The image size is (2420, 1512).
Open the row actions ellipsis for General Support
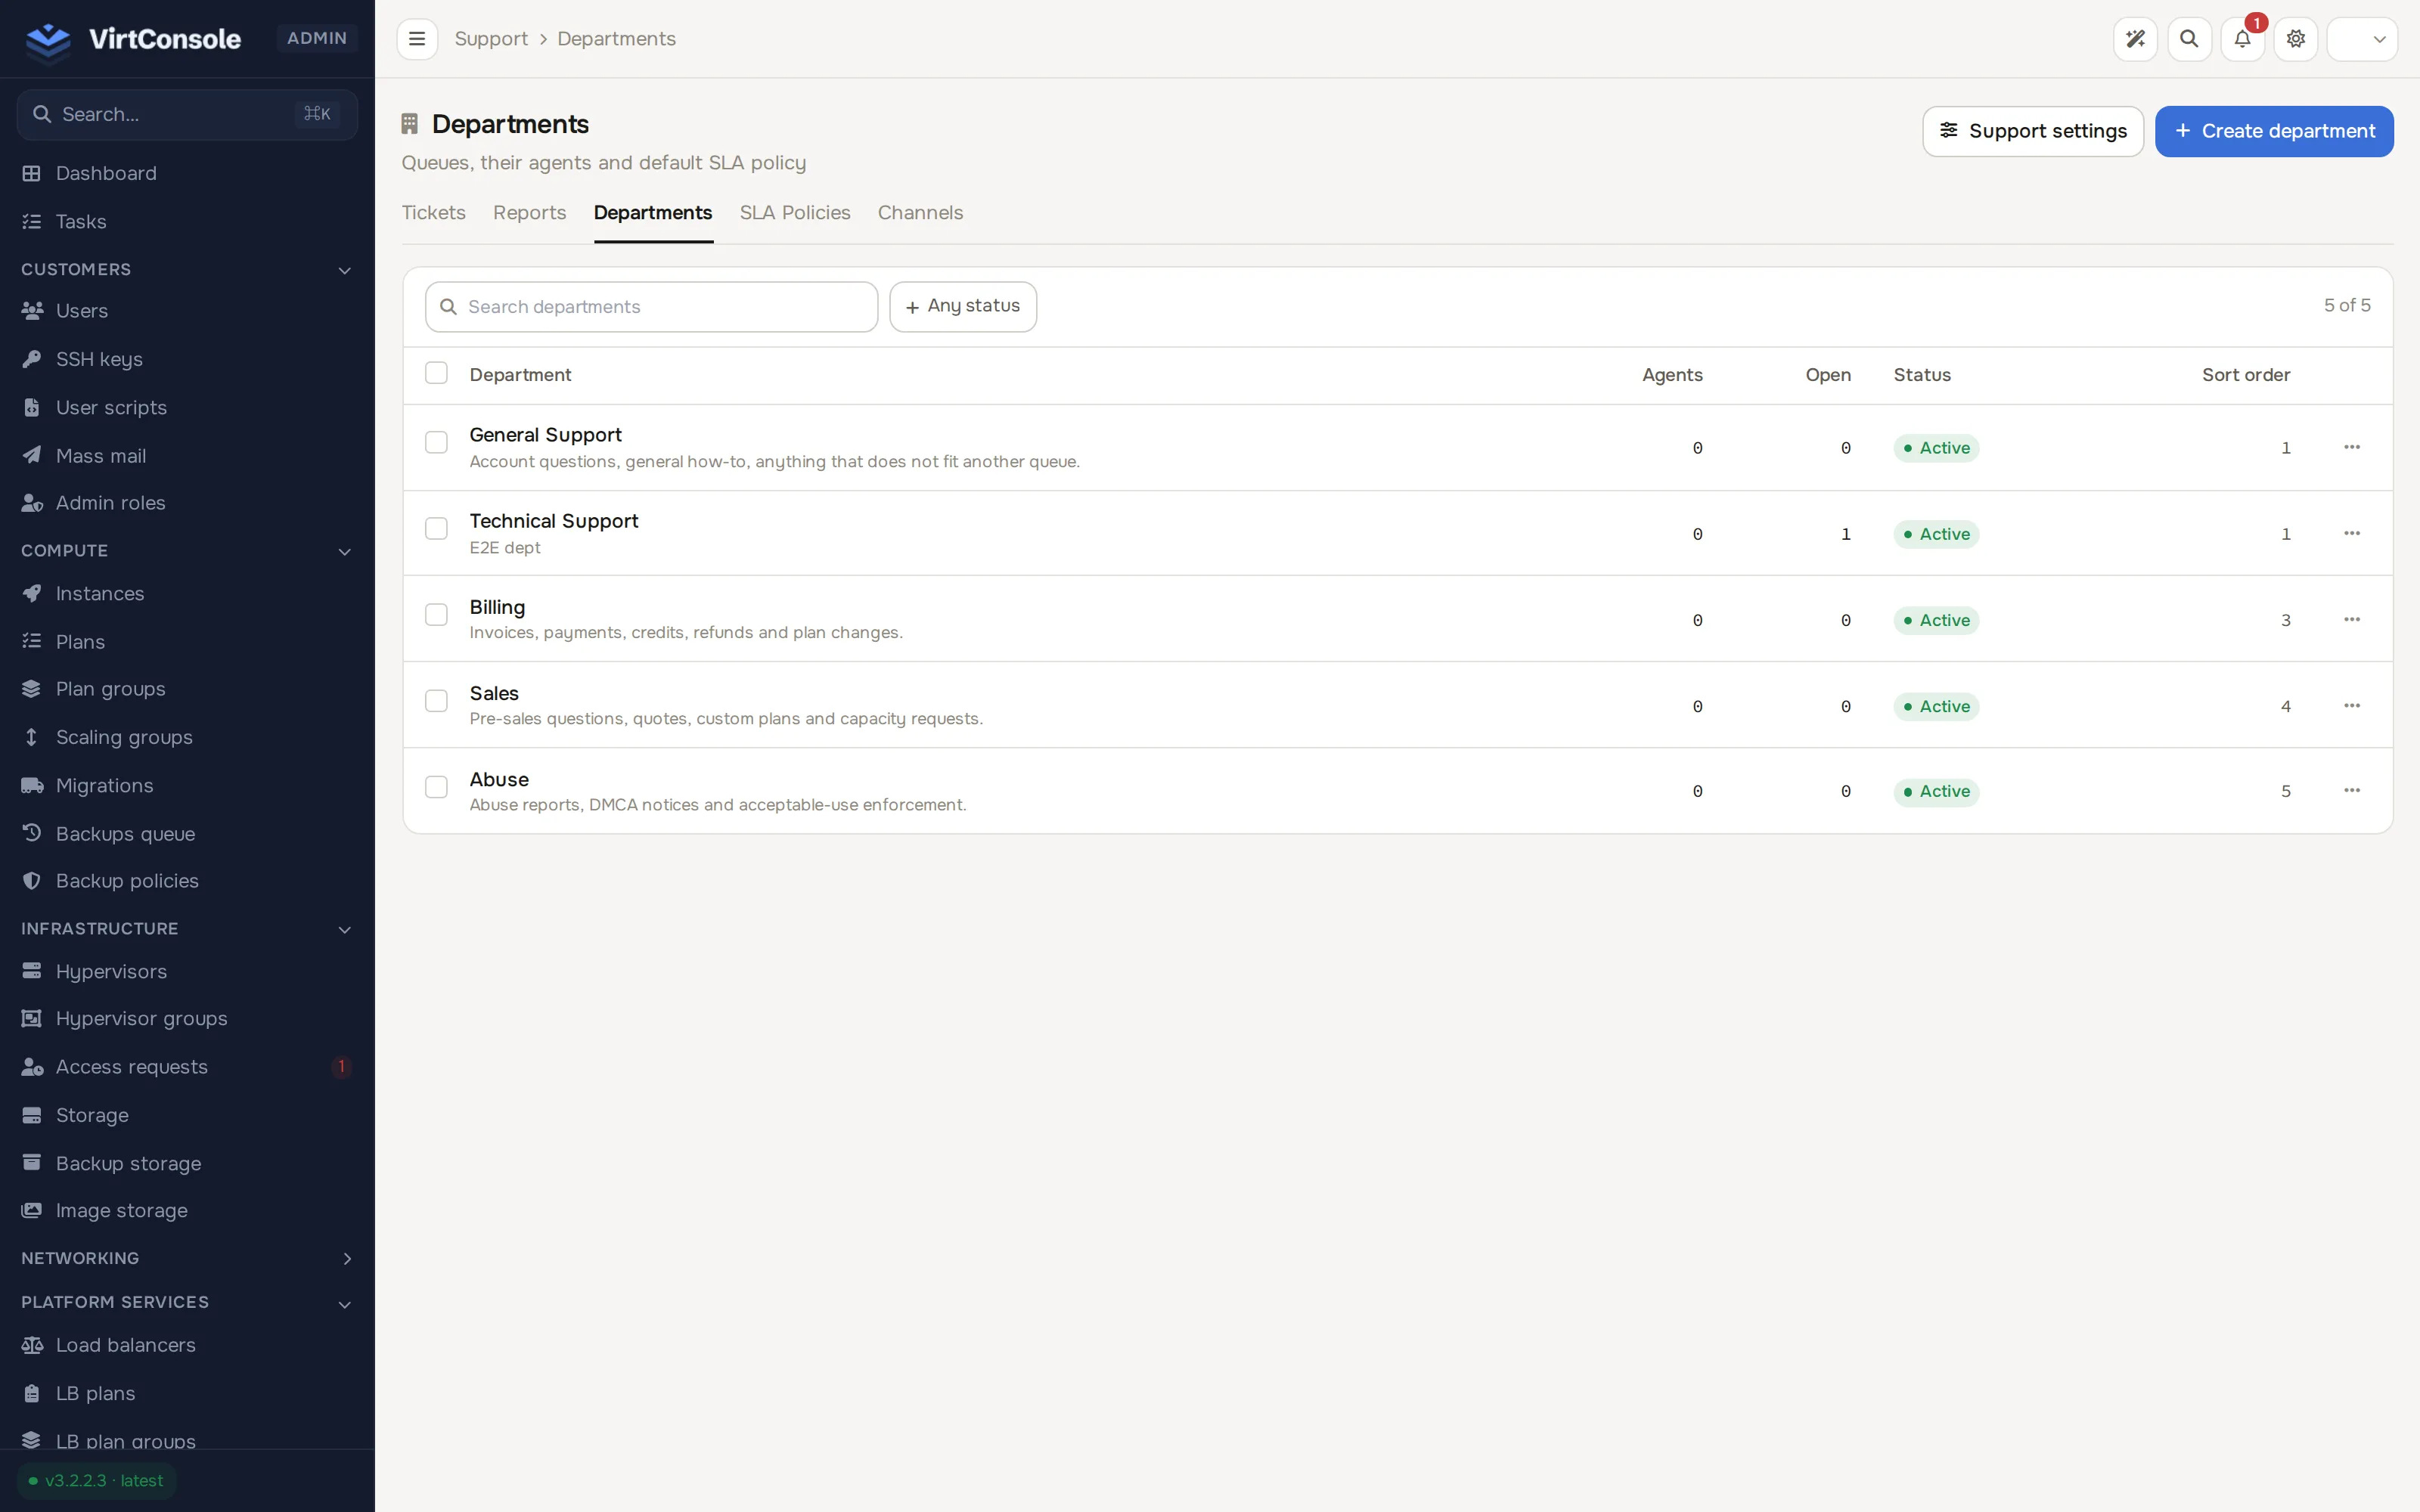pyautogui.click(x=2352, y=447)
